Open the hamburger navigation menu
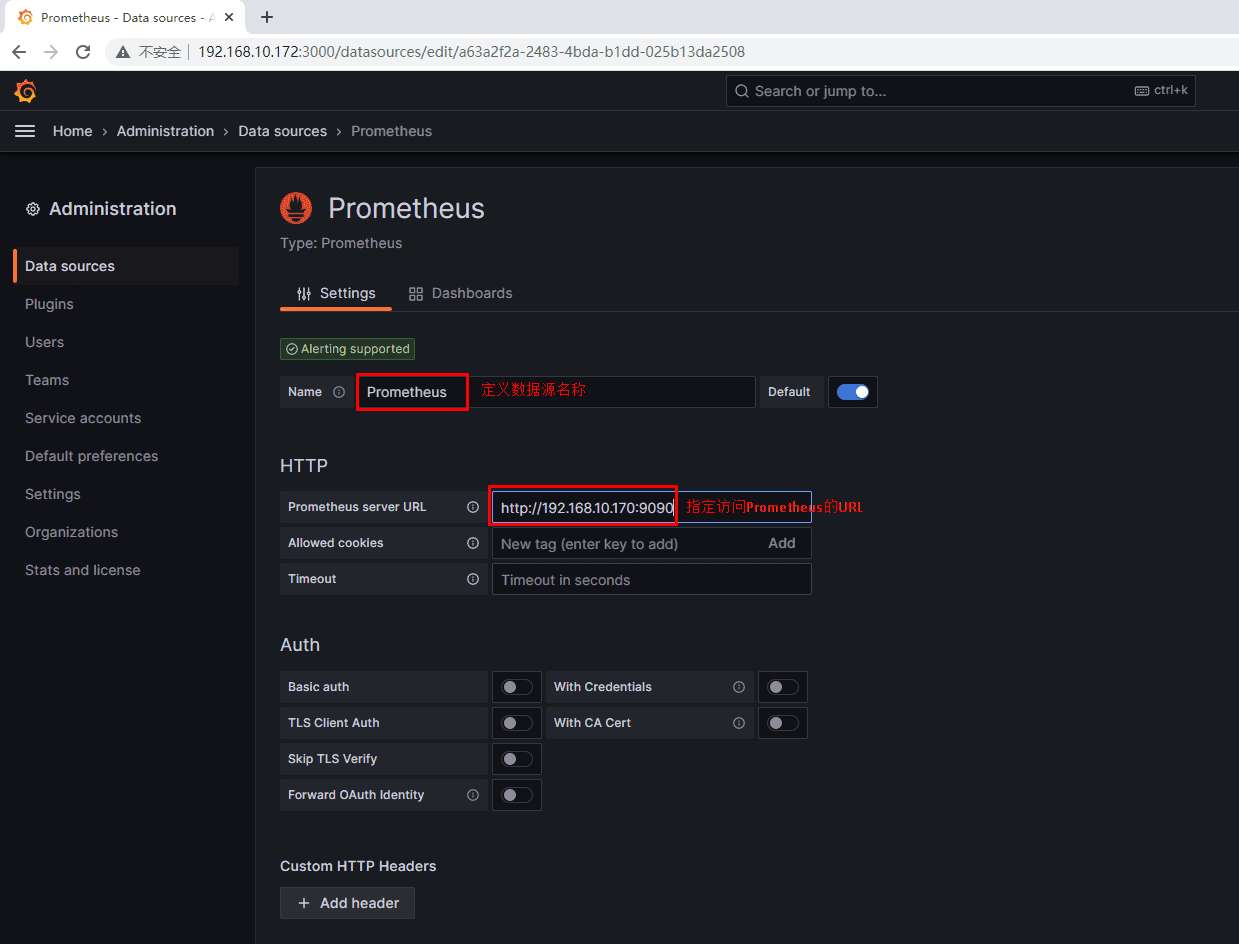This screenshot has height=944, width=1239. pos(25,131)
